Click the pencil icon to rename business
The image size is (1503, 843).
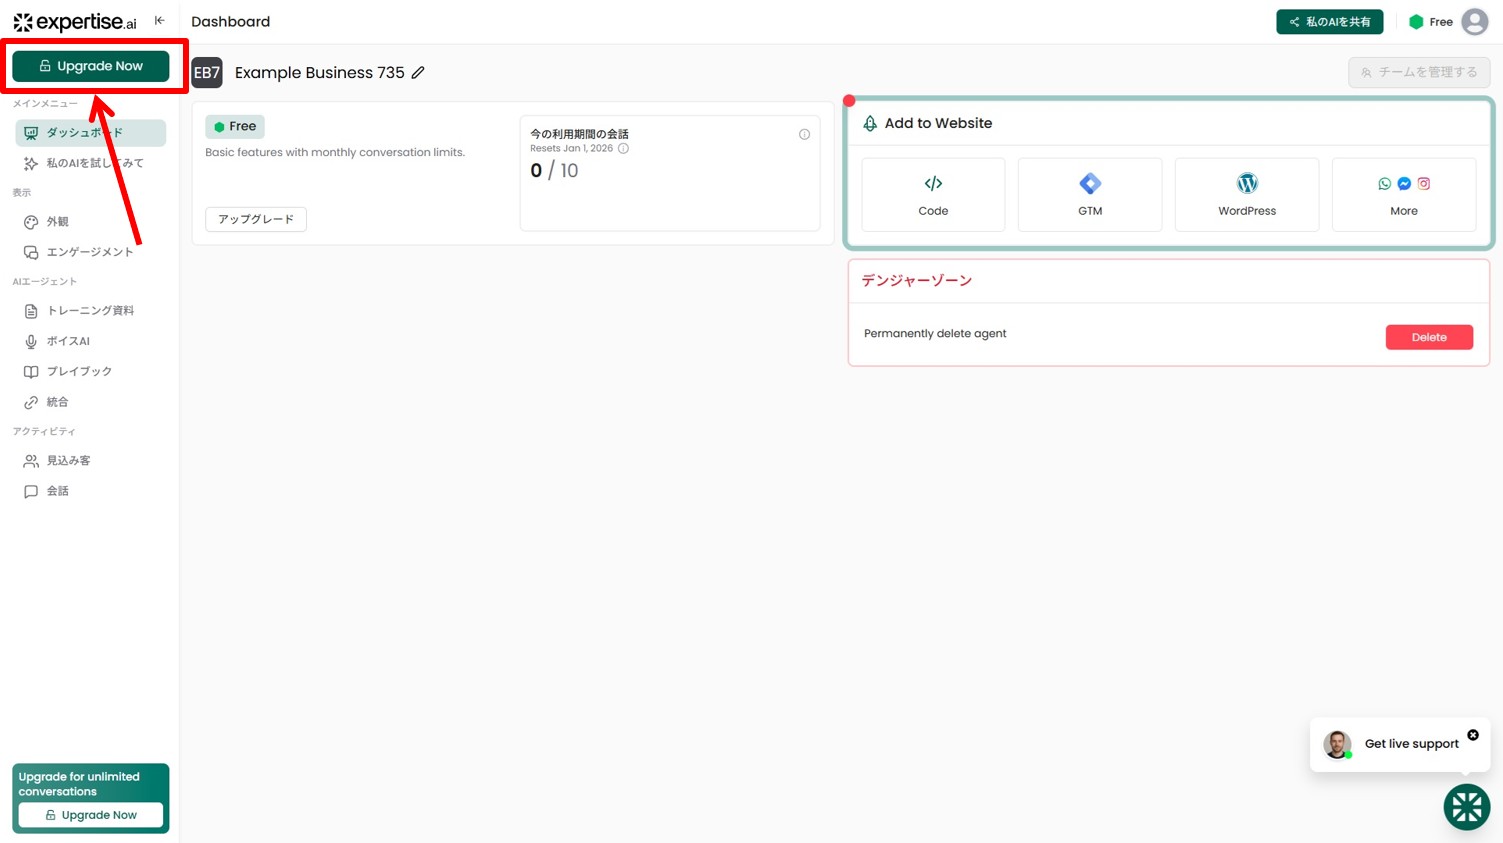(x=418, y=73)
